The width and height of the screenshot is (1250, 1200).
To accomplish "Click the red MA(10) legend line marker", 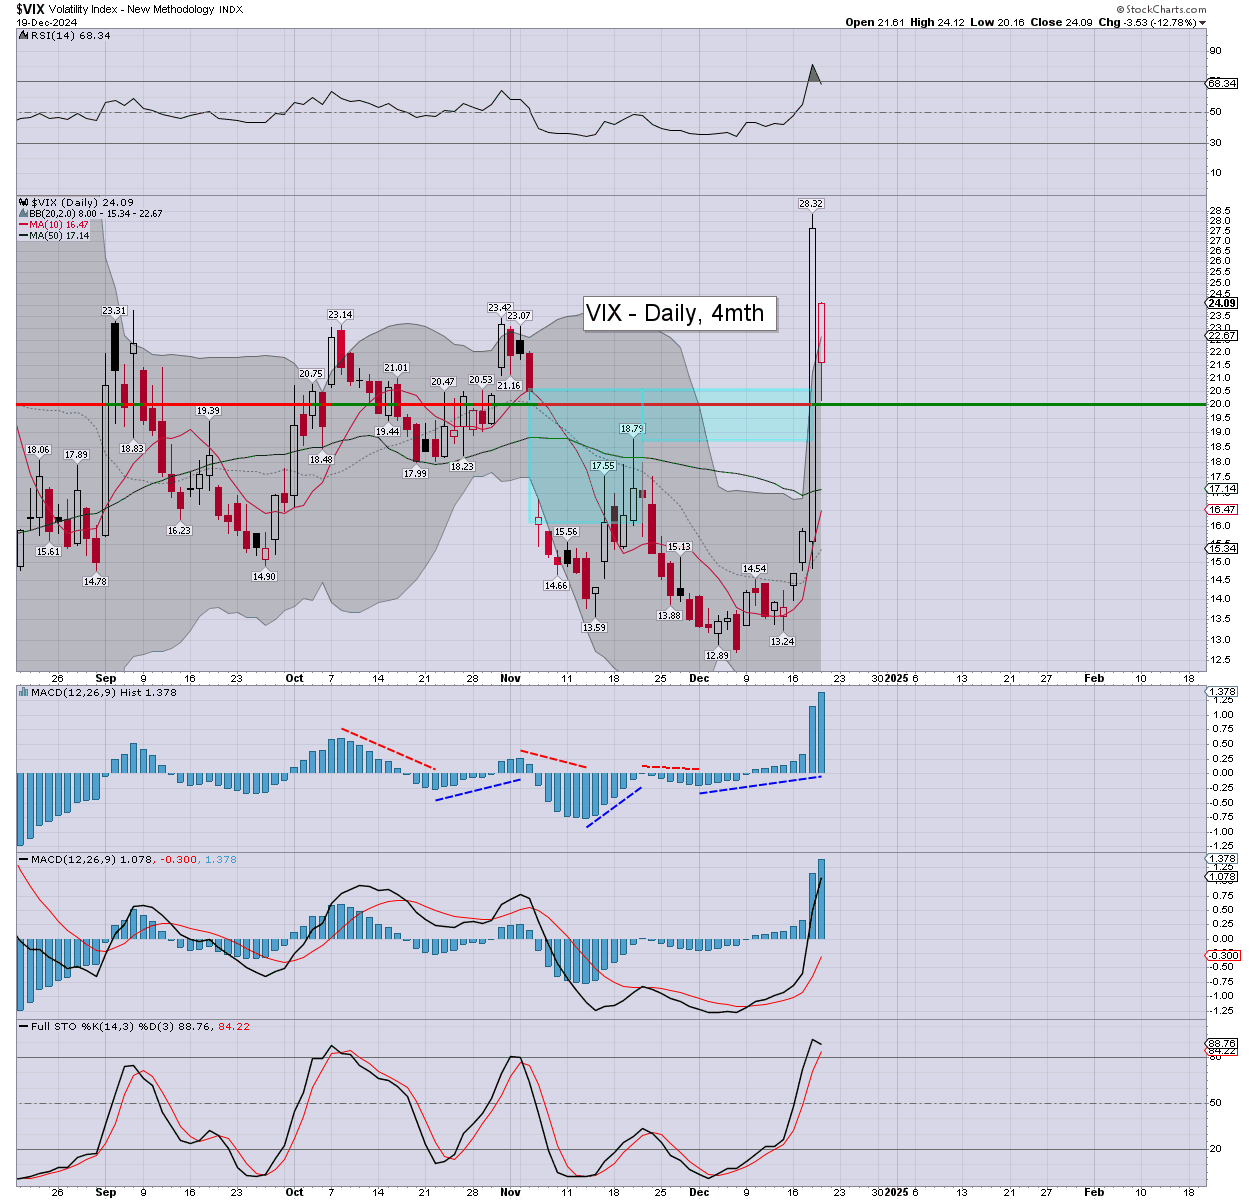I will [24, 225].
